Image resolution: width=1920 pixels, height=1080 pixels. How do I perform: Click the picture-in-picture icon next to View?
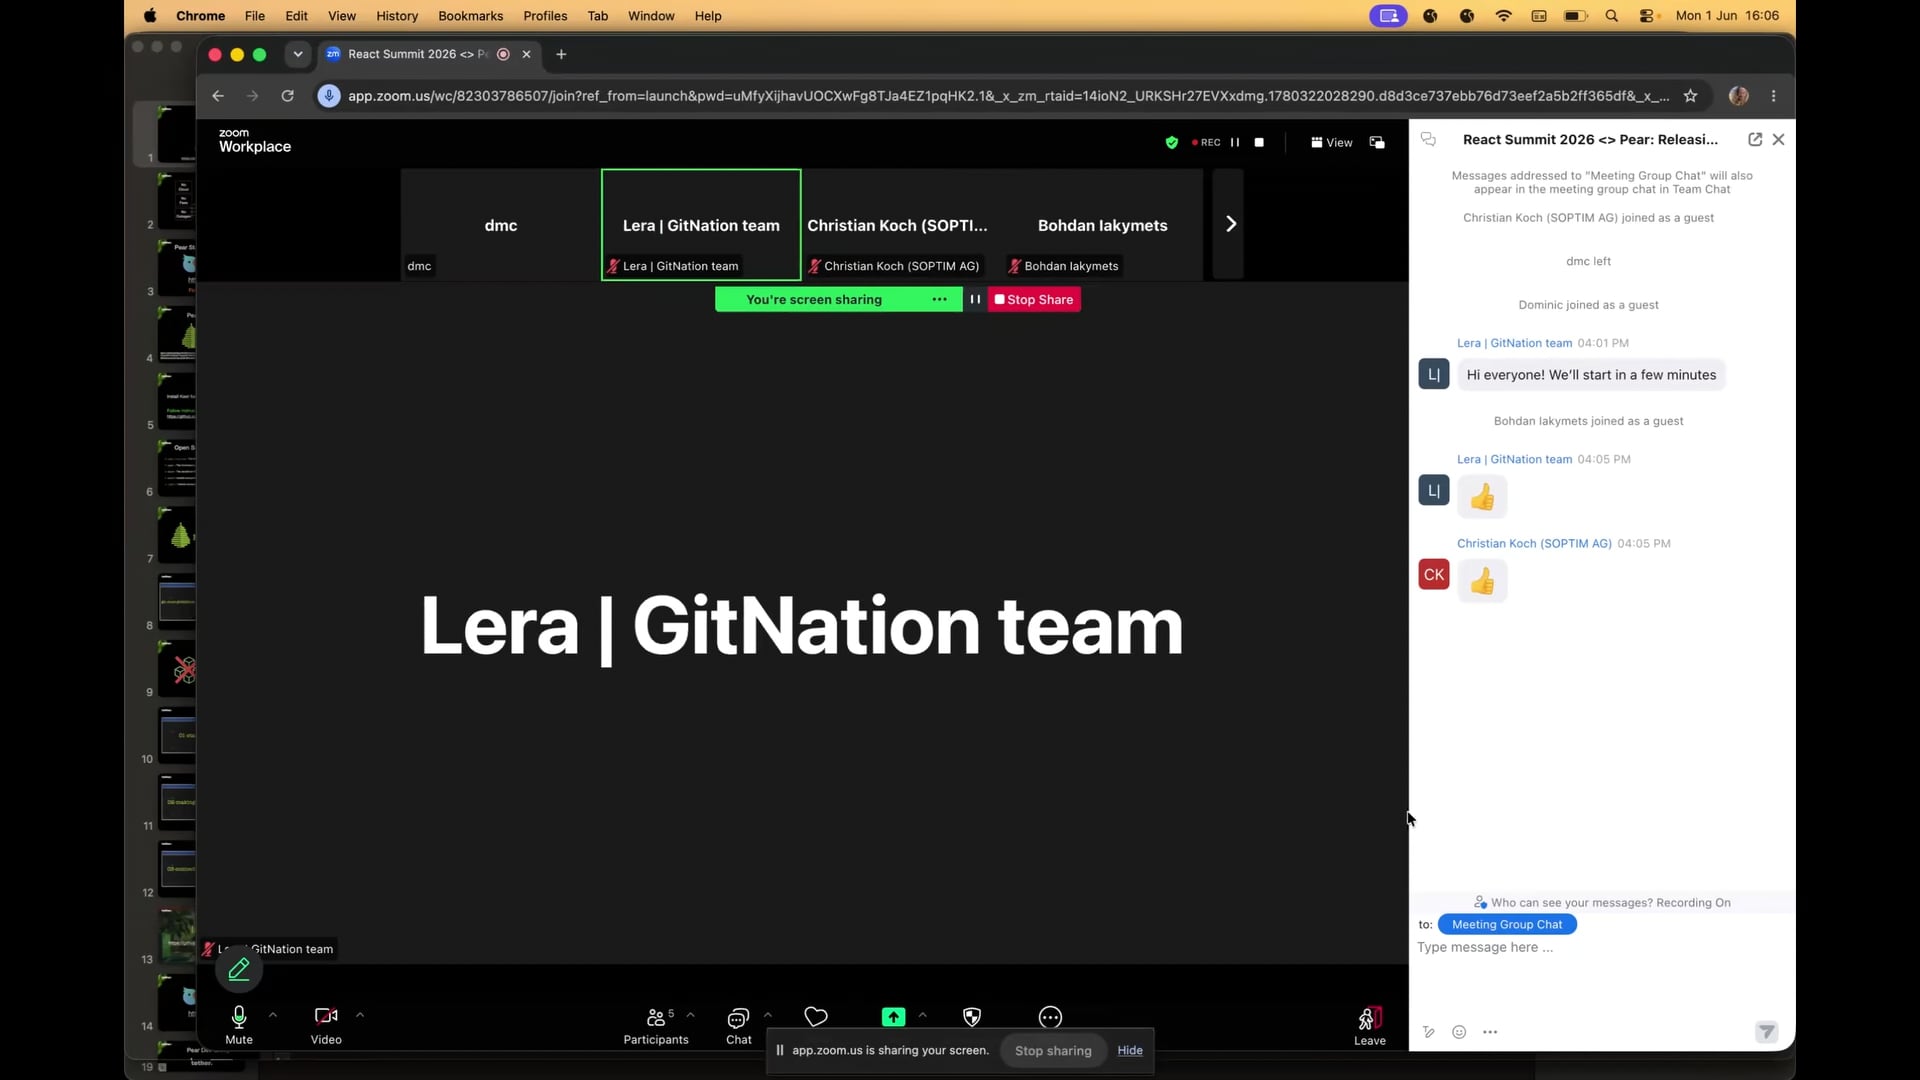[1377, 142]
